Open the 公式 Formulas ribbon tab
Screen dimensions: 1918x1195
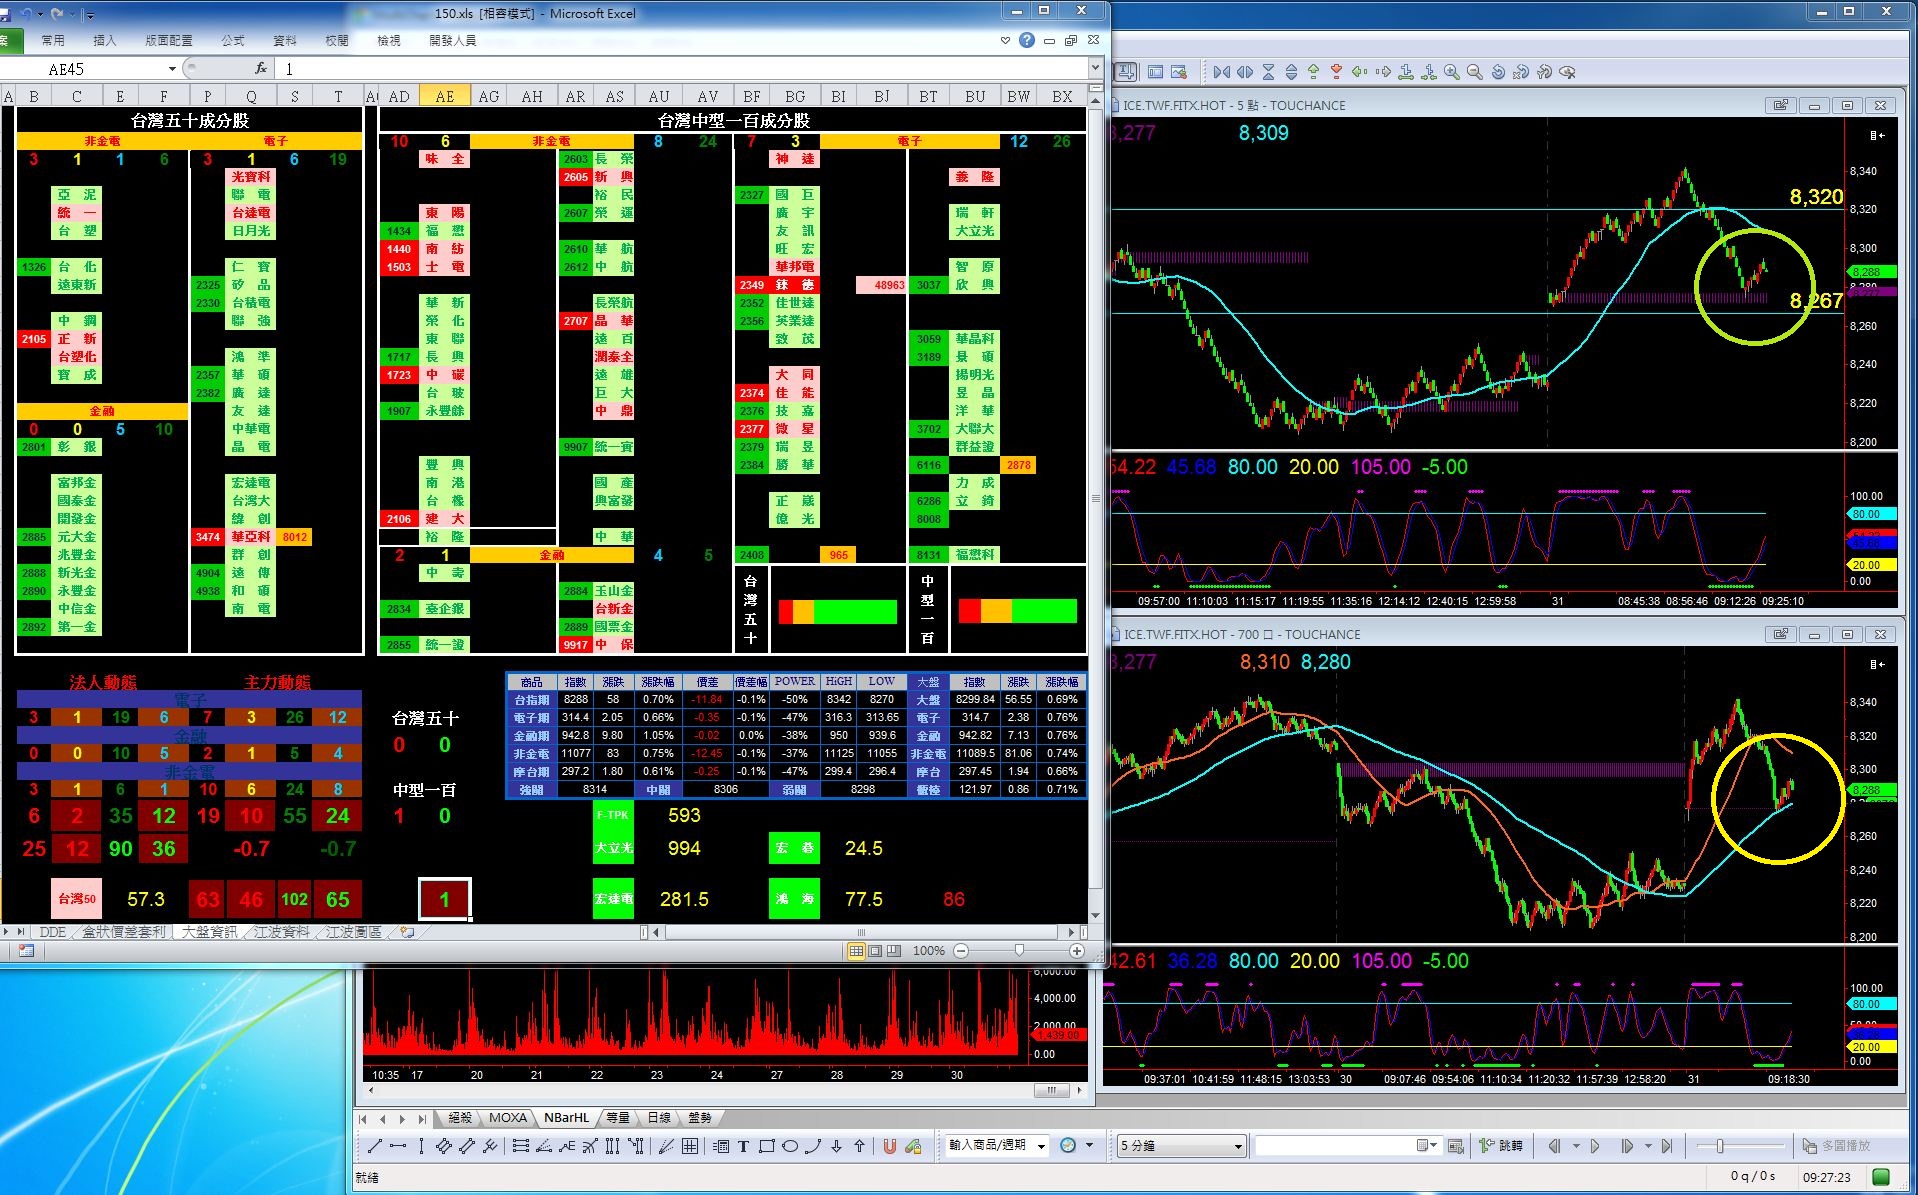pyautogui.click(x=233, y=40)
